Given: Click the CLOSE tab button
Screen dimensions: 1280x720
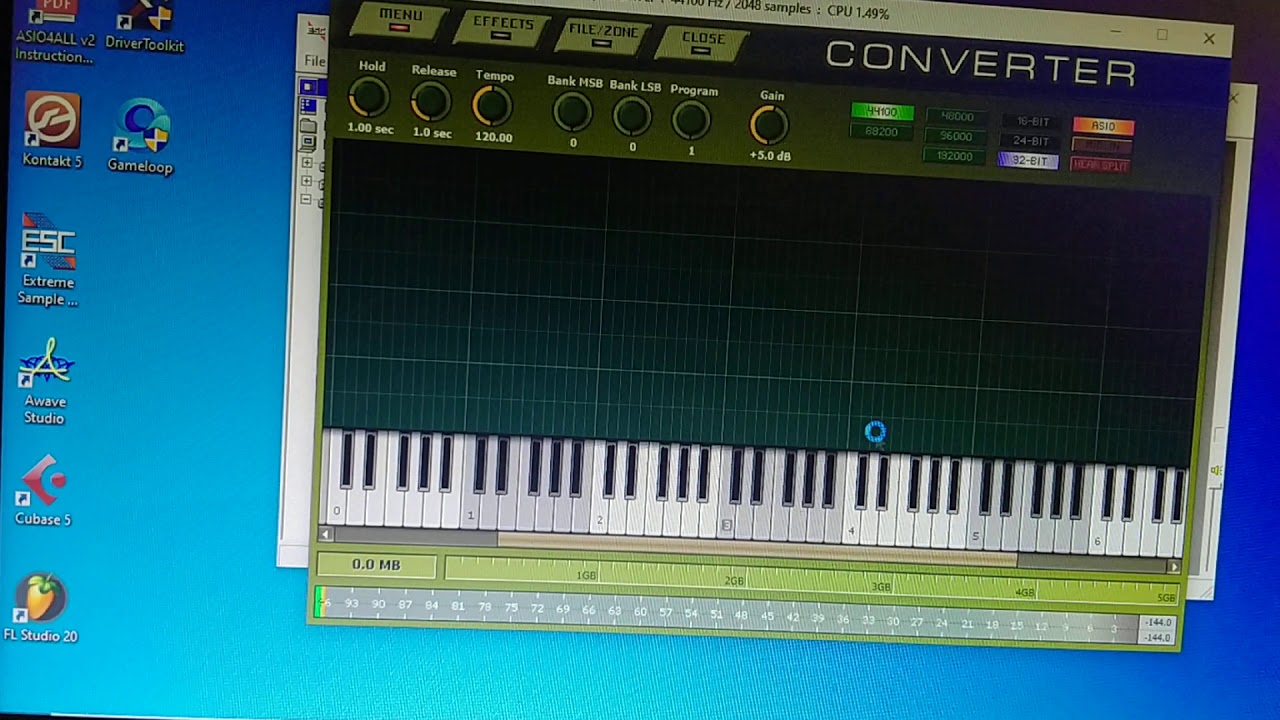Looking at the screenshot, I should [703, 41].
